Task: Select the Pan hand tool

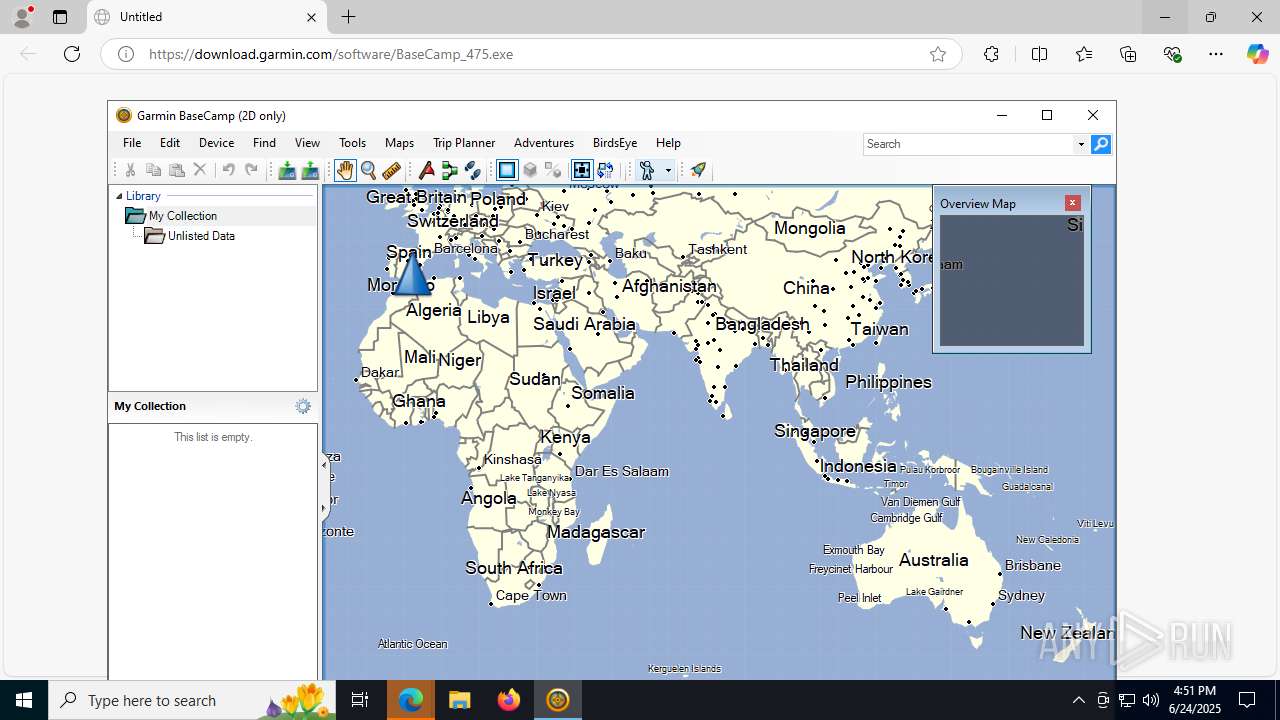Action: point(345,170)
